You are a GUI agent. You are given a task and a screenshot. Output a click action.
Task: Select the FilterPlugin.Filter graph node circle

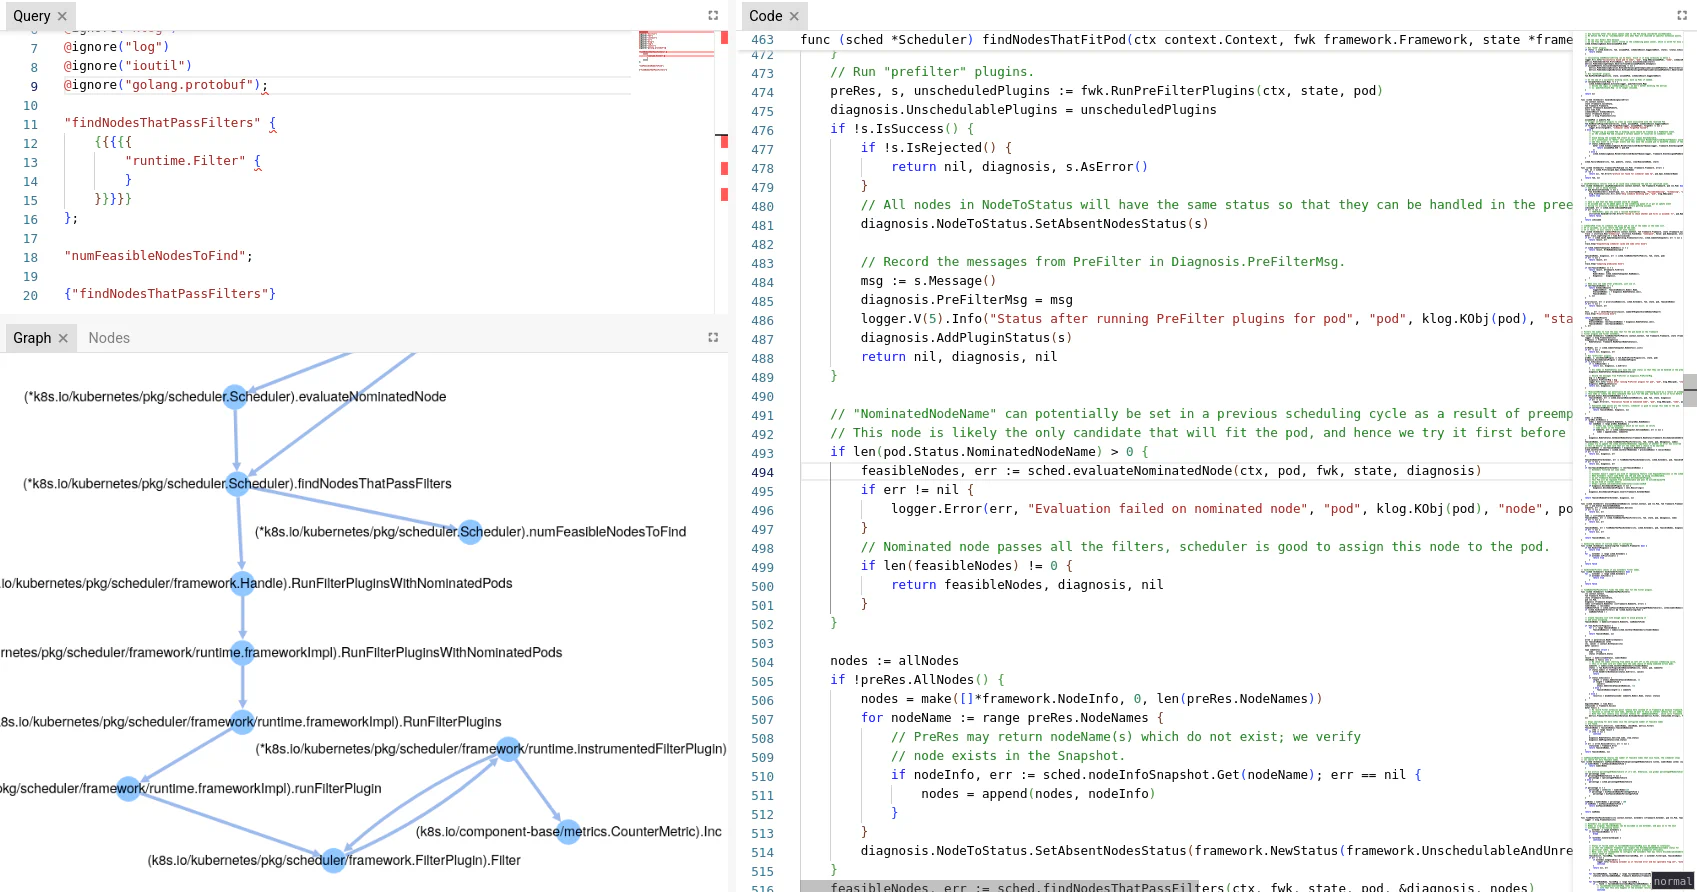tap(334, 860)
